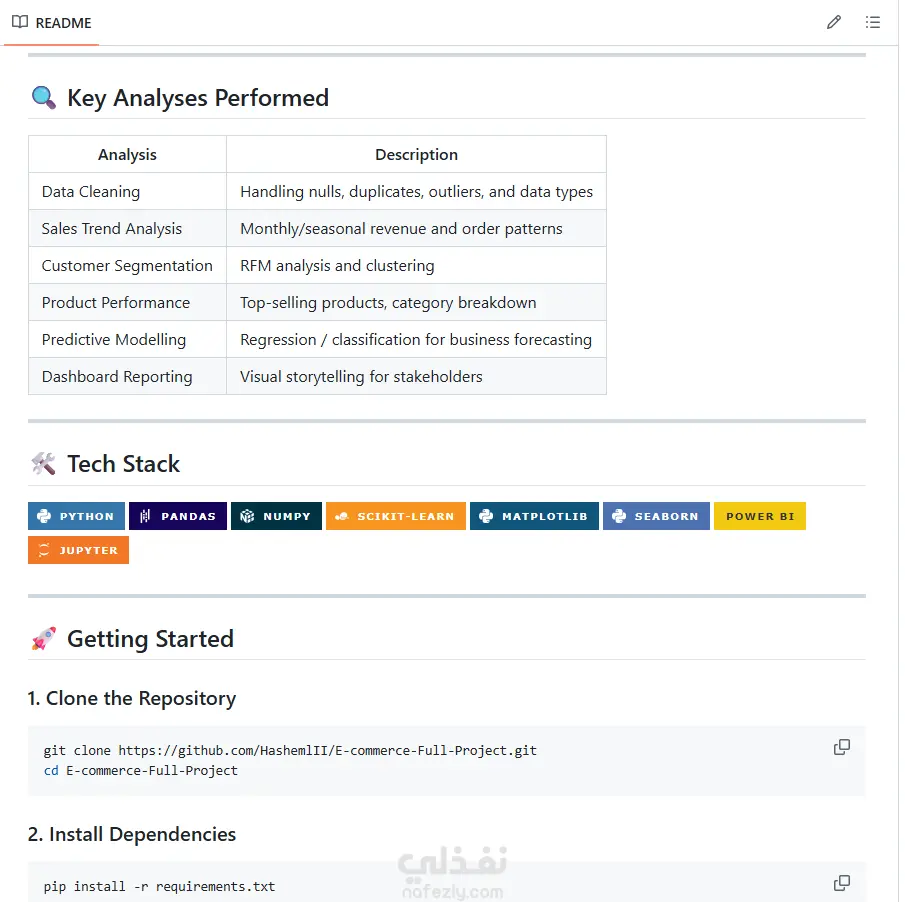Click the edit README pencil icon
Image resolution: width=905 pixels, height=902 pixels.
(833, 23)
